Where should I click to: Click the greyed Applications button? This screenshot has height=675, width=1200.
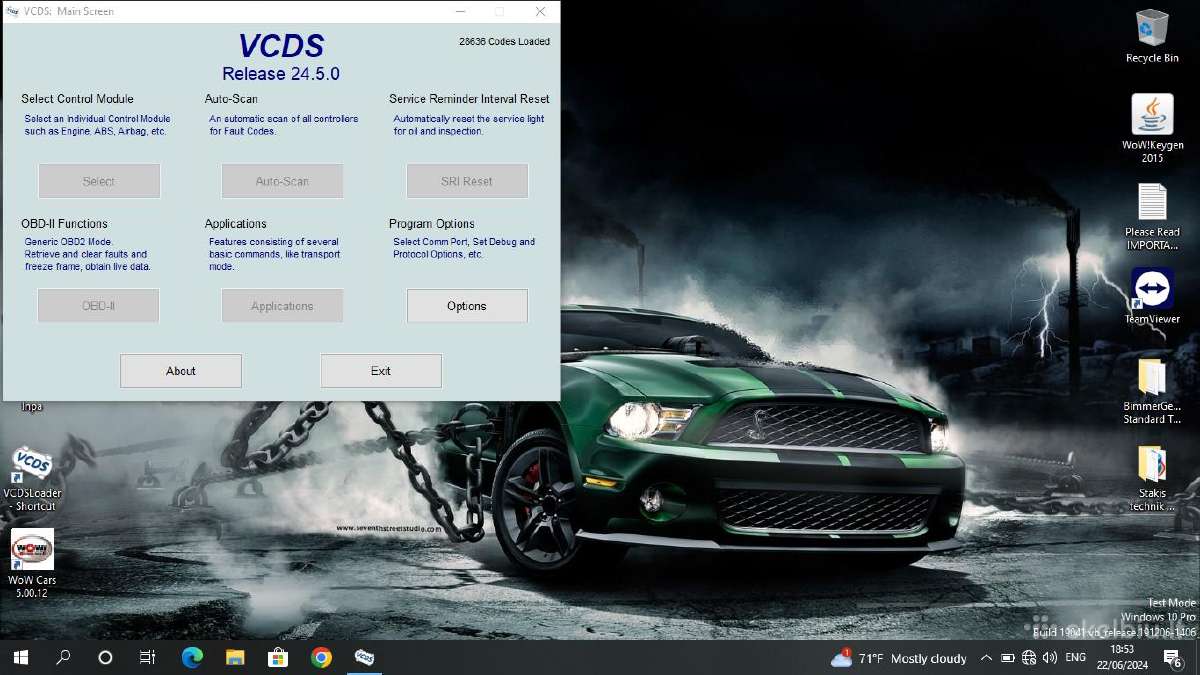pyautogui.click(x=282, y=306)
